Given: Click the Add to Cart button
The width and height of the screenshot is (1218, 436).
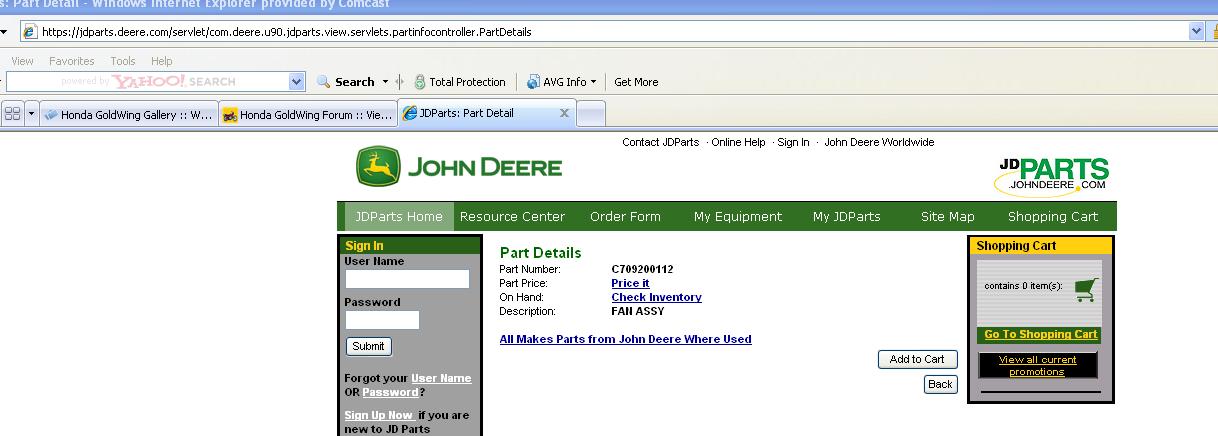Looking at the screenshot, I should click(x=917, y=359).
